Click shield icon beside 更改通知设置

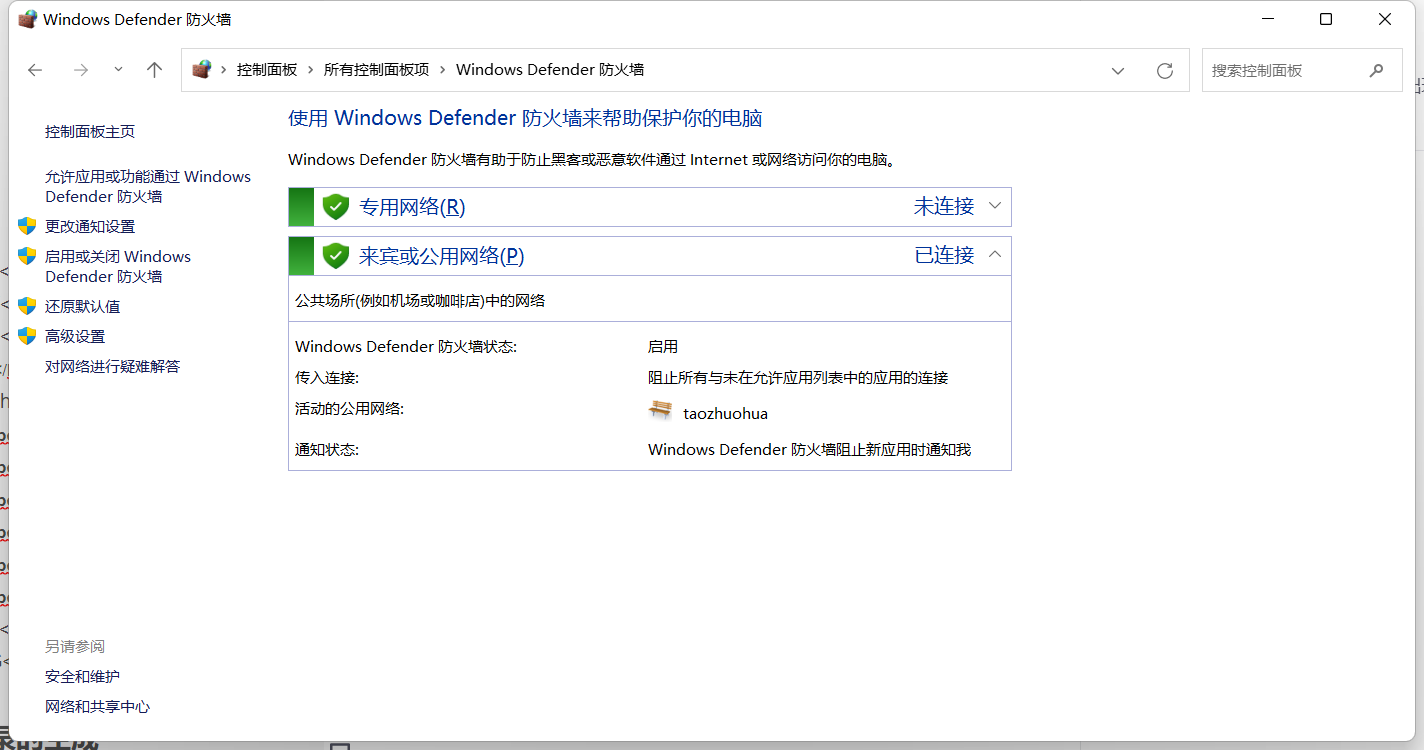coord(27,227)
